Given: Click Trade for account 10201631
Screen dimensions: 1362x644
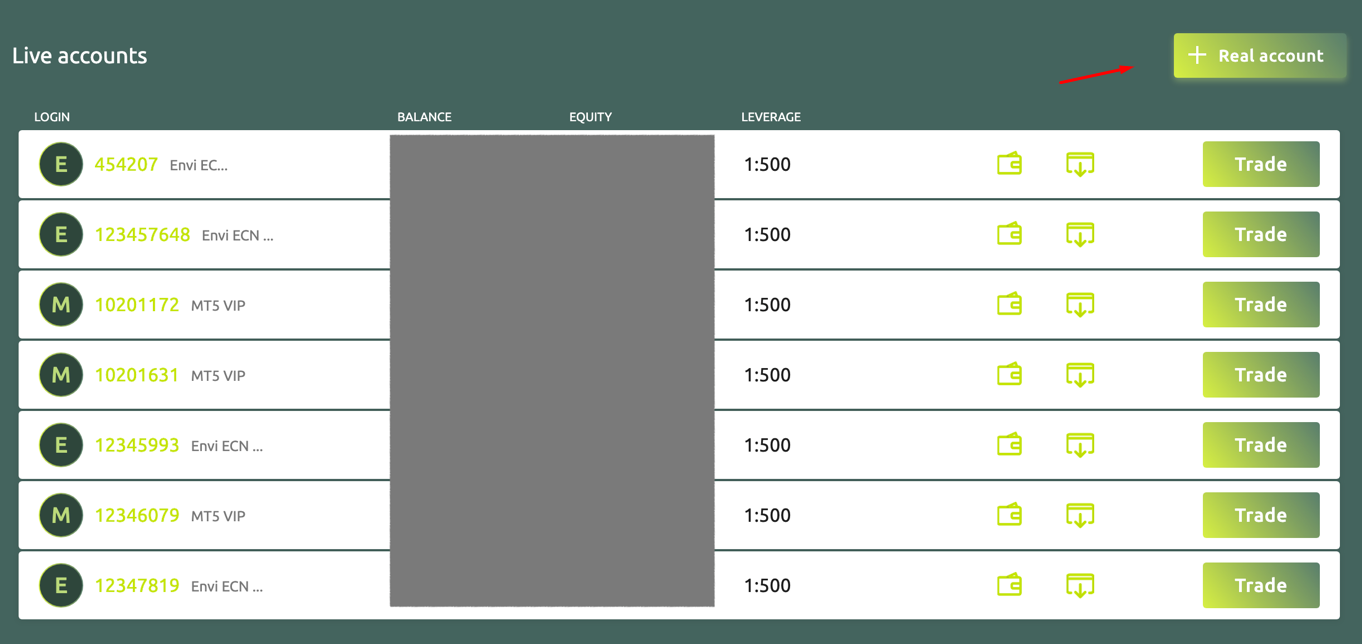Looking at the screenshot, I should [1261, 375].
